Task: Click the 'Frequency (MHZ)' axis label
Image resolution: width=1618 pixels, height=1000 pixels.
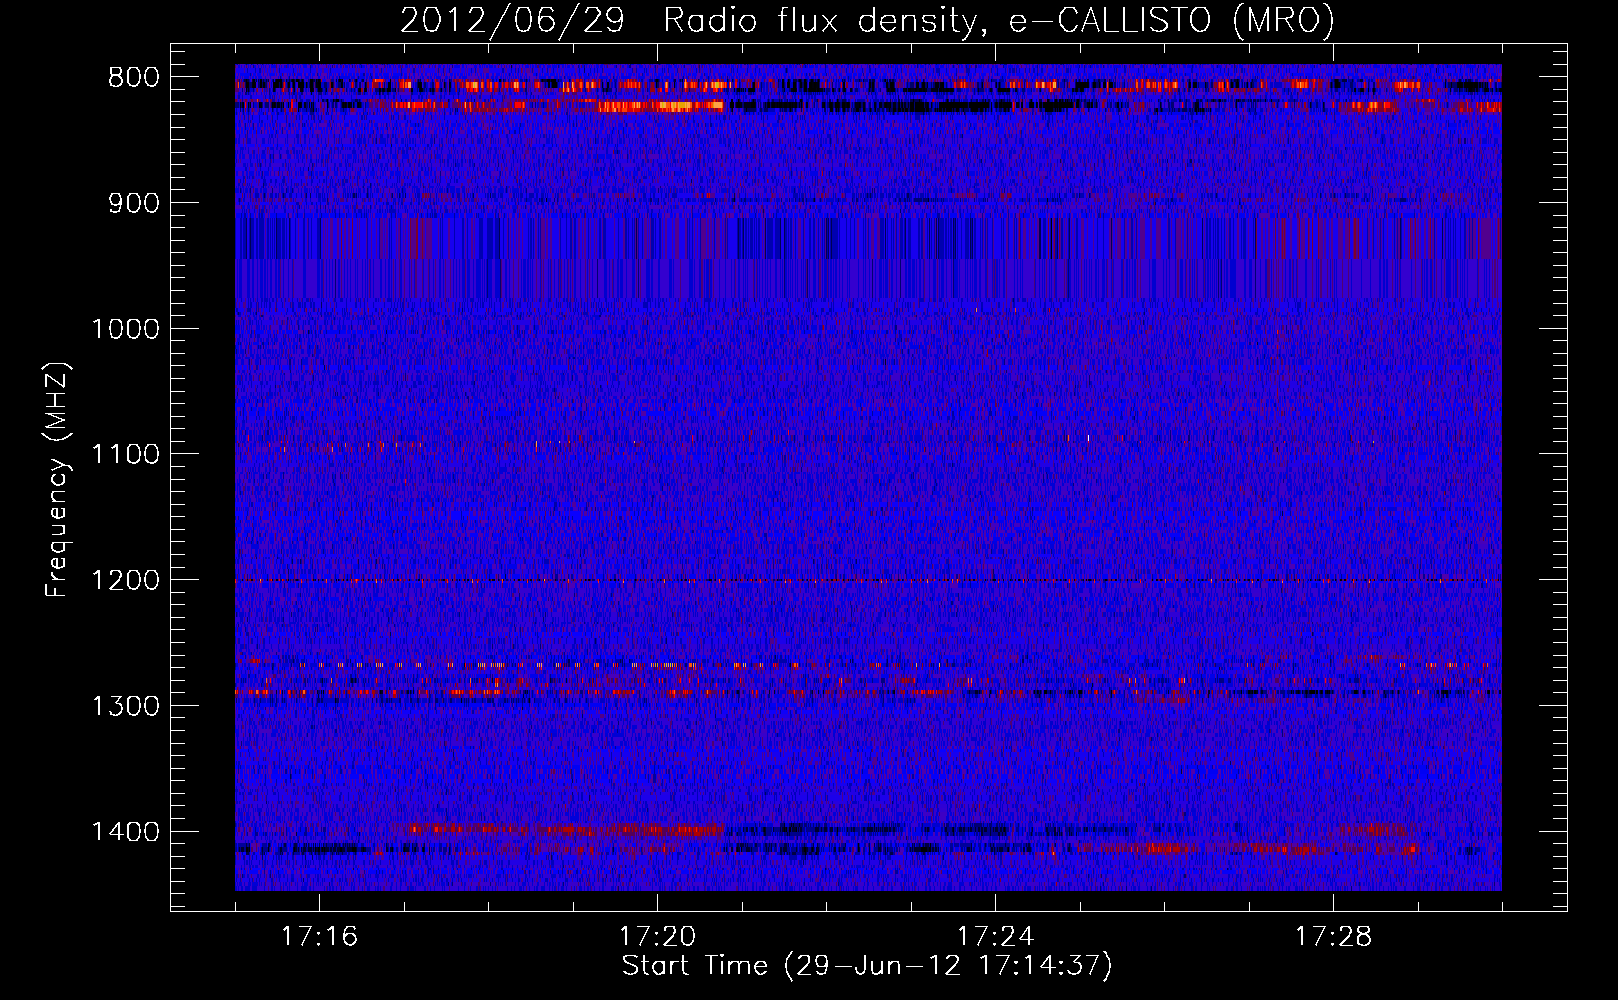Action: pyautogui.click(x=57, y=480)
